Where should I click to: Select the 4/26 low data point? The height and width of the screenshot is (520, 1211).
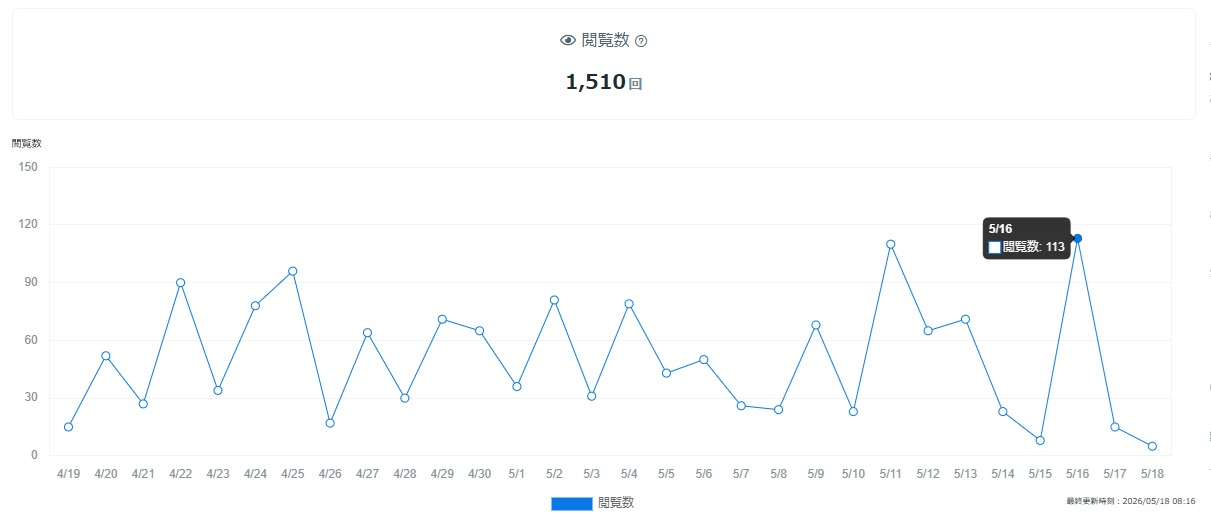(330, 423)
